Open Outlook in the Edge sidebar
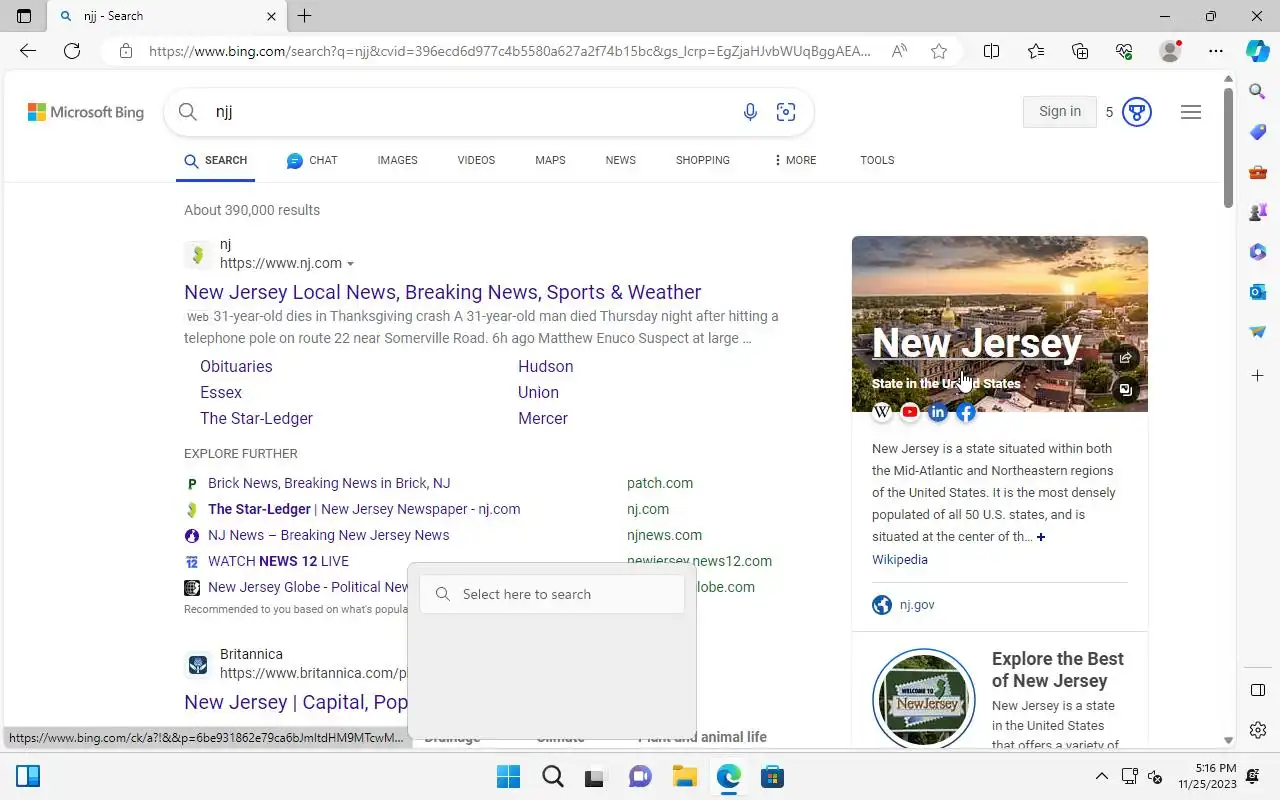 1258,292
